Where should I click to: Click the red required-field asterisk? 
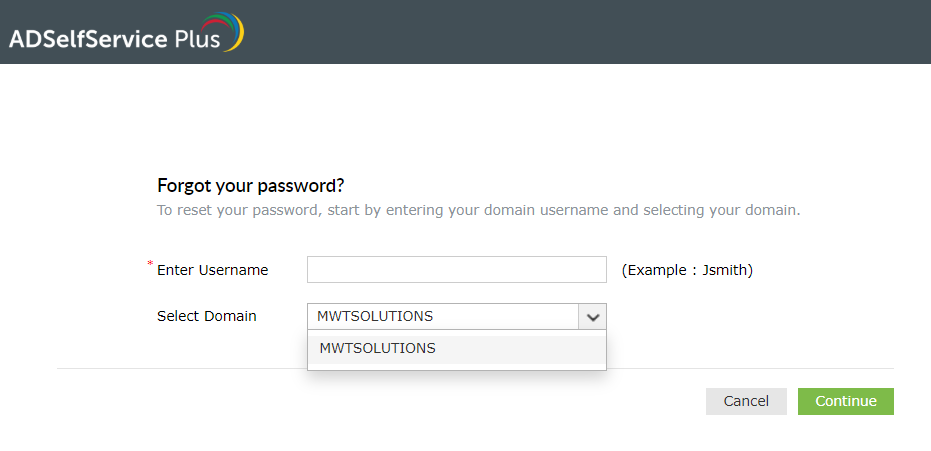coord(151,265)
